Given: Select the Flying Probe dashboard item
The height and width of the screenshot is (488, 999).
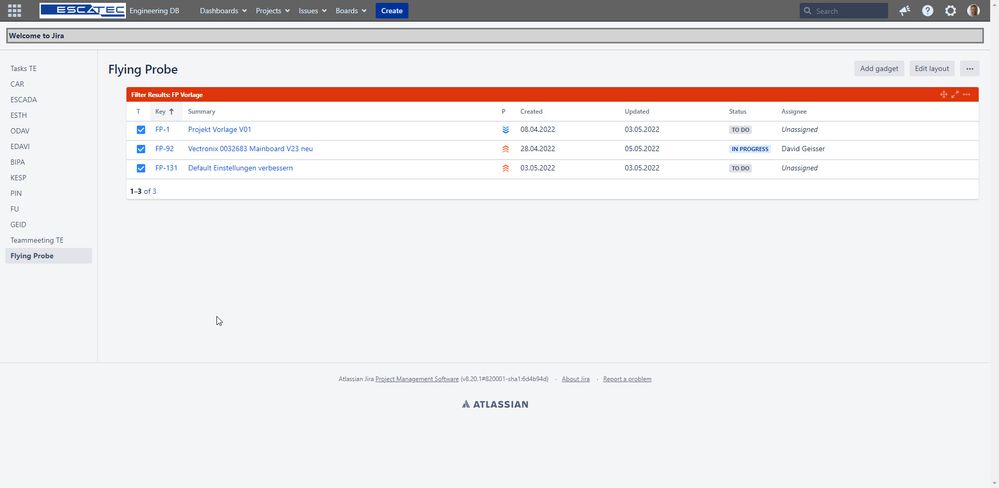Looking at the screenshot, I should point(48,255).
